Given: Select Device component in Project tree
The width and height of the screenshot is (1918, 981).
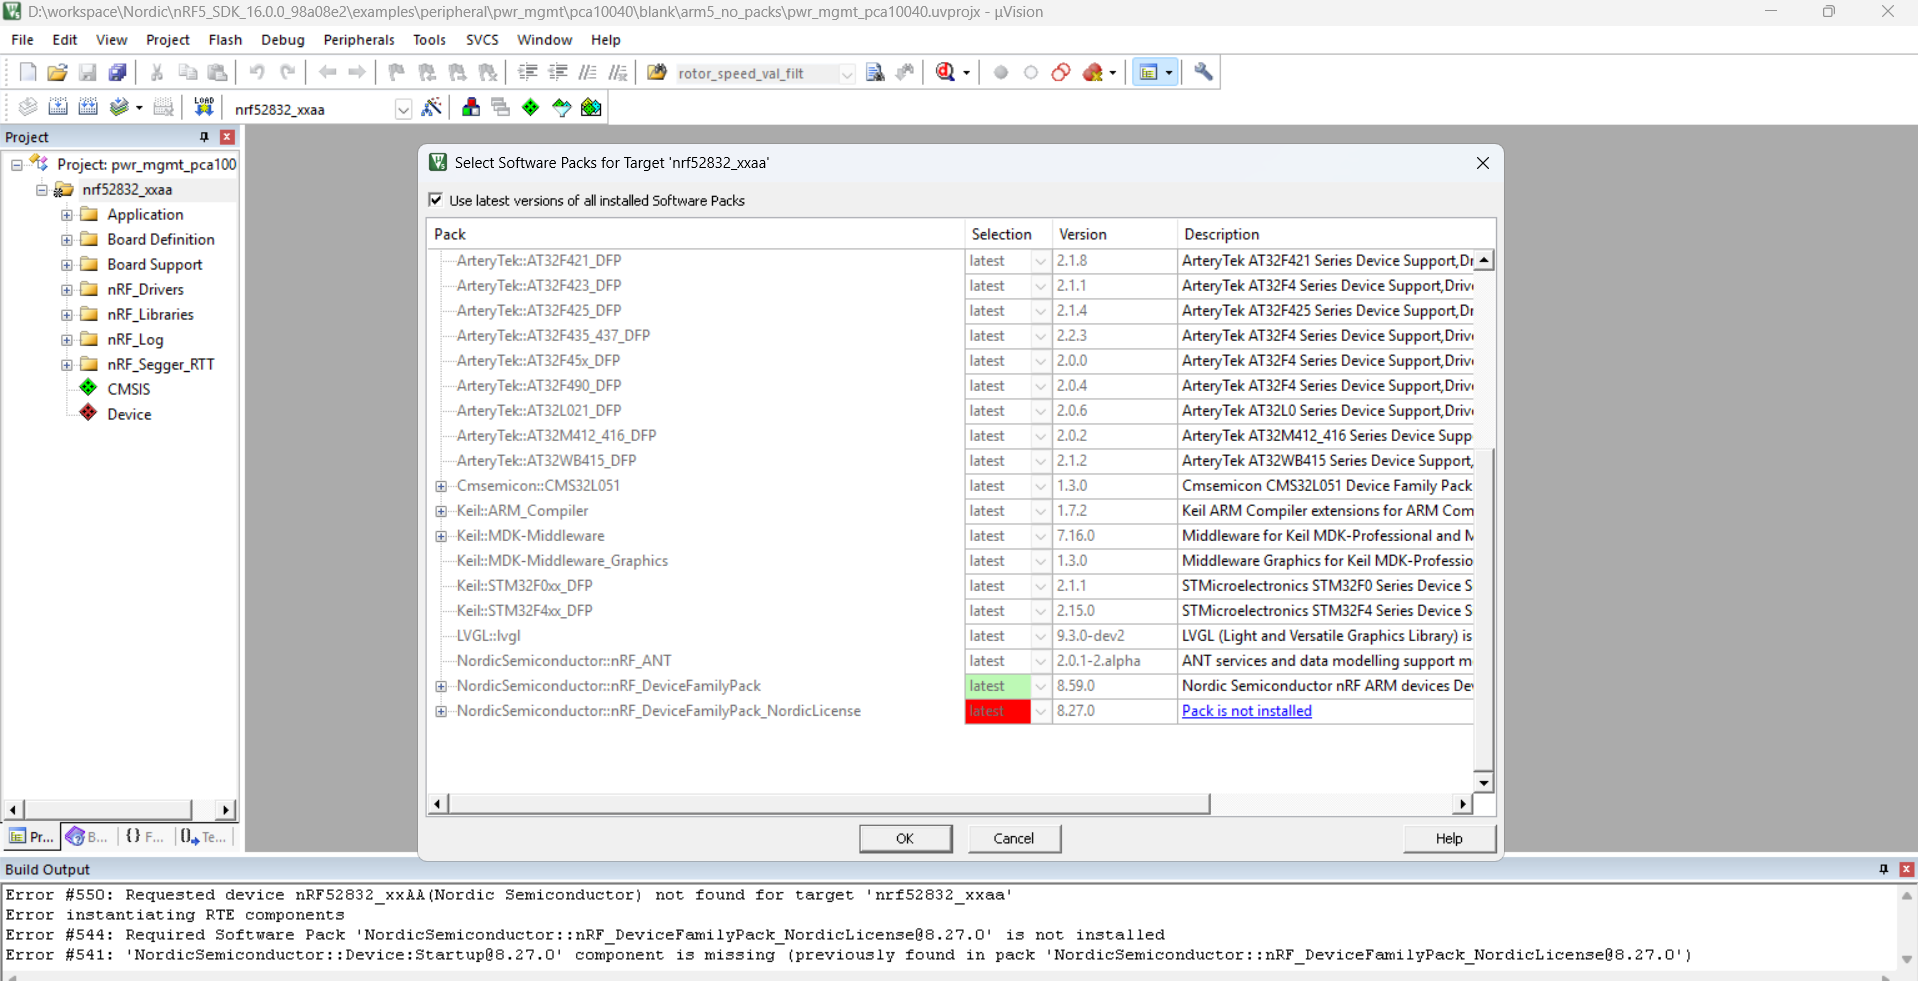Looking at the screenshot, I should (x=129, y=414).
